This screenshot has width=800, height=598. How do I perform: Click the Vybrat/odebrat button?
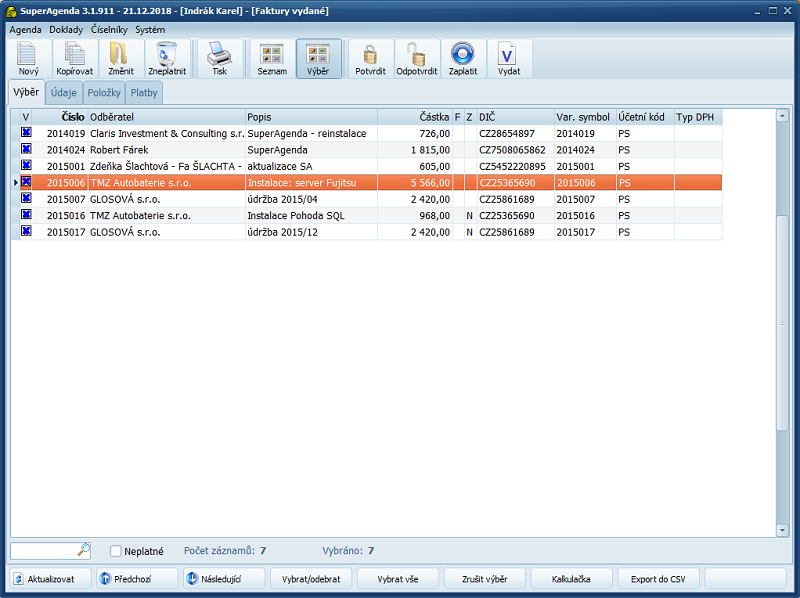point(311,579)
